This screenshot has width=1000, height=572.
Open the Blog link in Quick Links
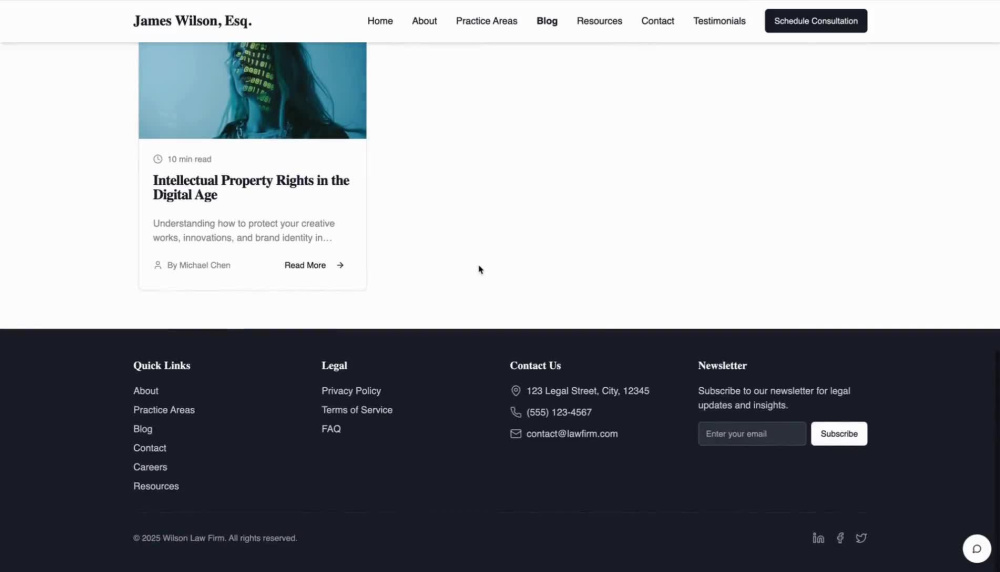coord(143,429)
